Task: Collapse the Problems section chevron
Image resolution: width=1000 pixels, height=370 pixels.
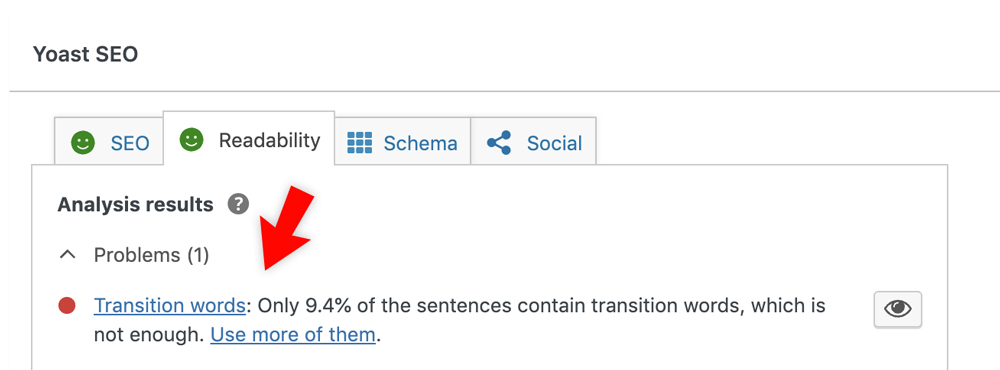Action: pyautogui.click(x=67, y=255)
